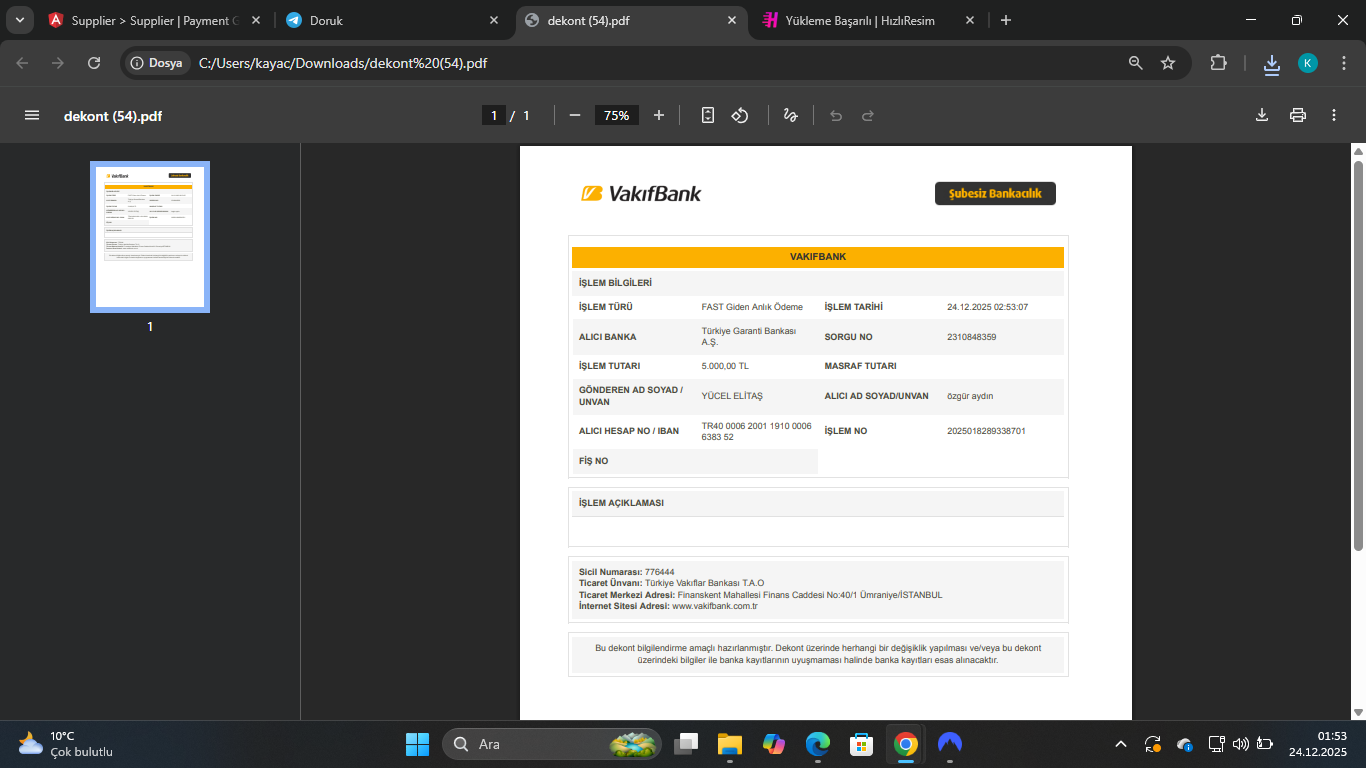Image resolution: width=1366 pixels, height=768 pixels.
Task: Click the browser forward arrow
Action: tap(58, 63)
